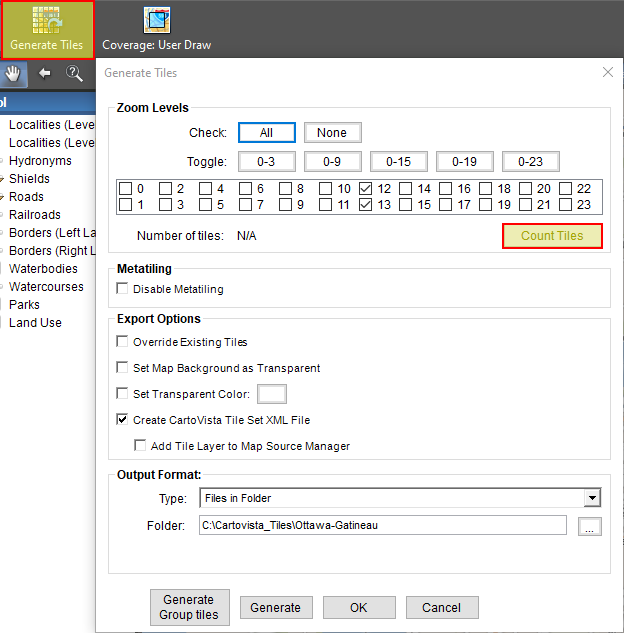This screenshot has height=633, width=624.
Task: Select the Parks layer
Action: [24, 305]
